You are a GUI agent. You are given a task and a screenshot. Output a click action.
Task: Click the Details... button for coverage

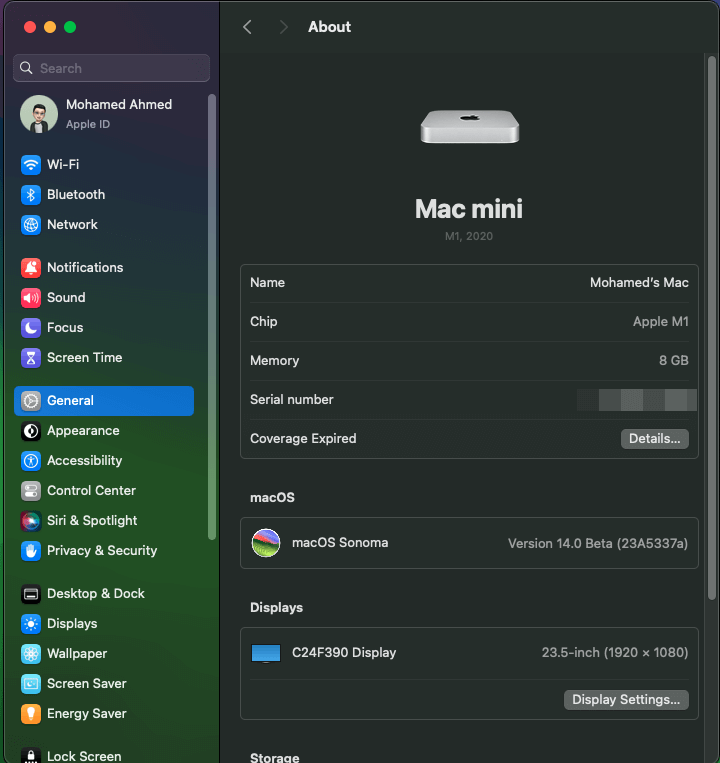(x=654, y=439)
